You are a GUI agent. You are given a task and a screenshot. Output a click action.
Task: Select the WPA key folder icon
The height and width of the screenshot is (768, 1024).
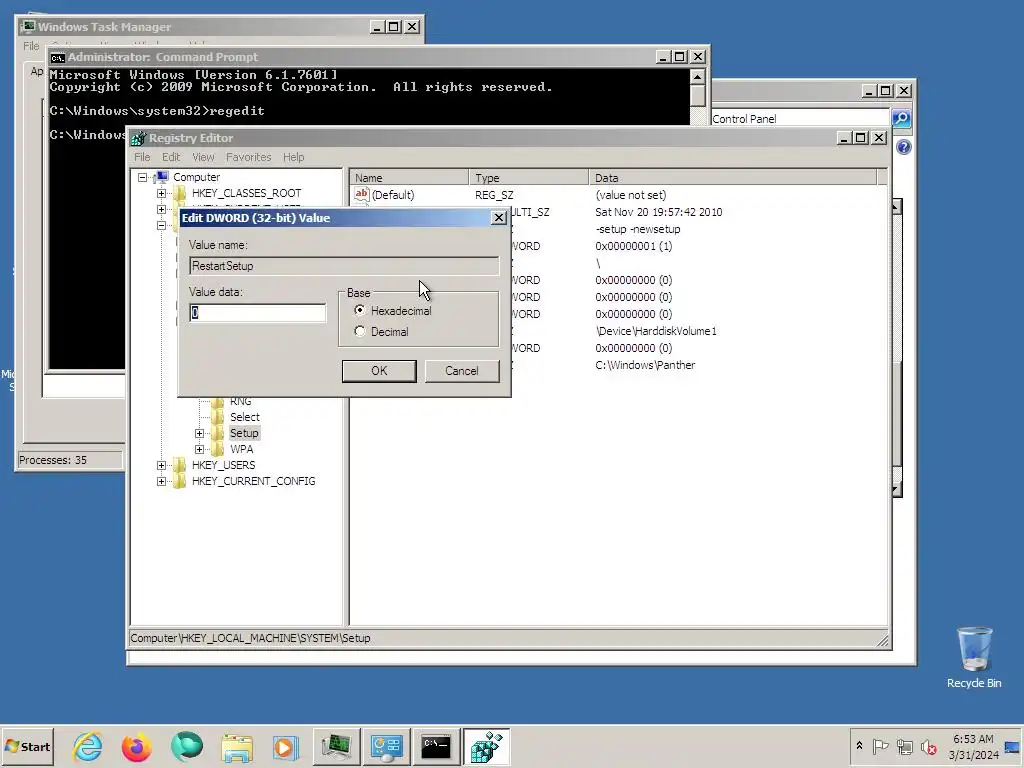click(217, 449)
